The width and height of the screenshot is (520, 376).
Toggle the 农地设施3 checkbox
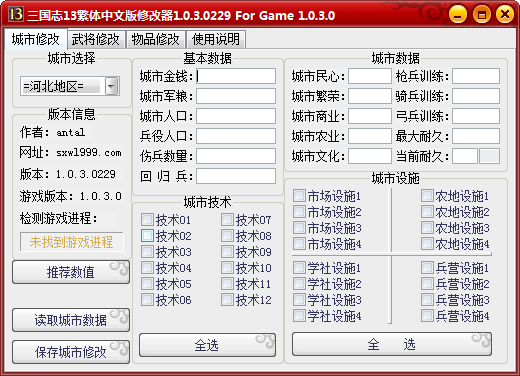point(427,228)
